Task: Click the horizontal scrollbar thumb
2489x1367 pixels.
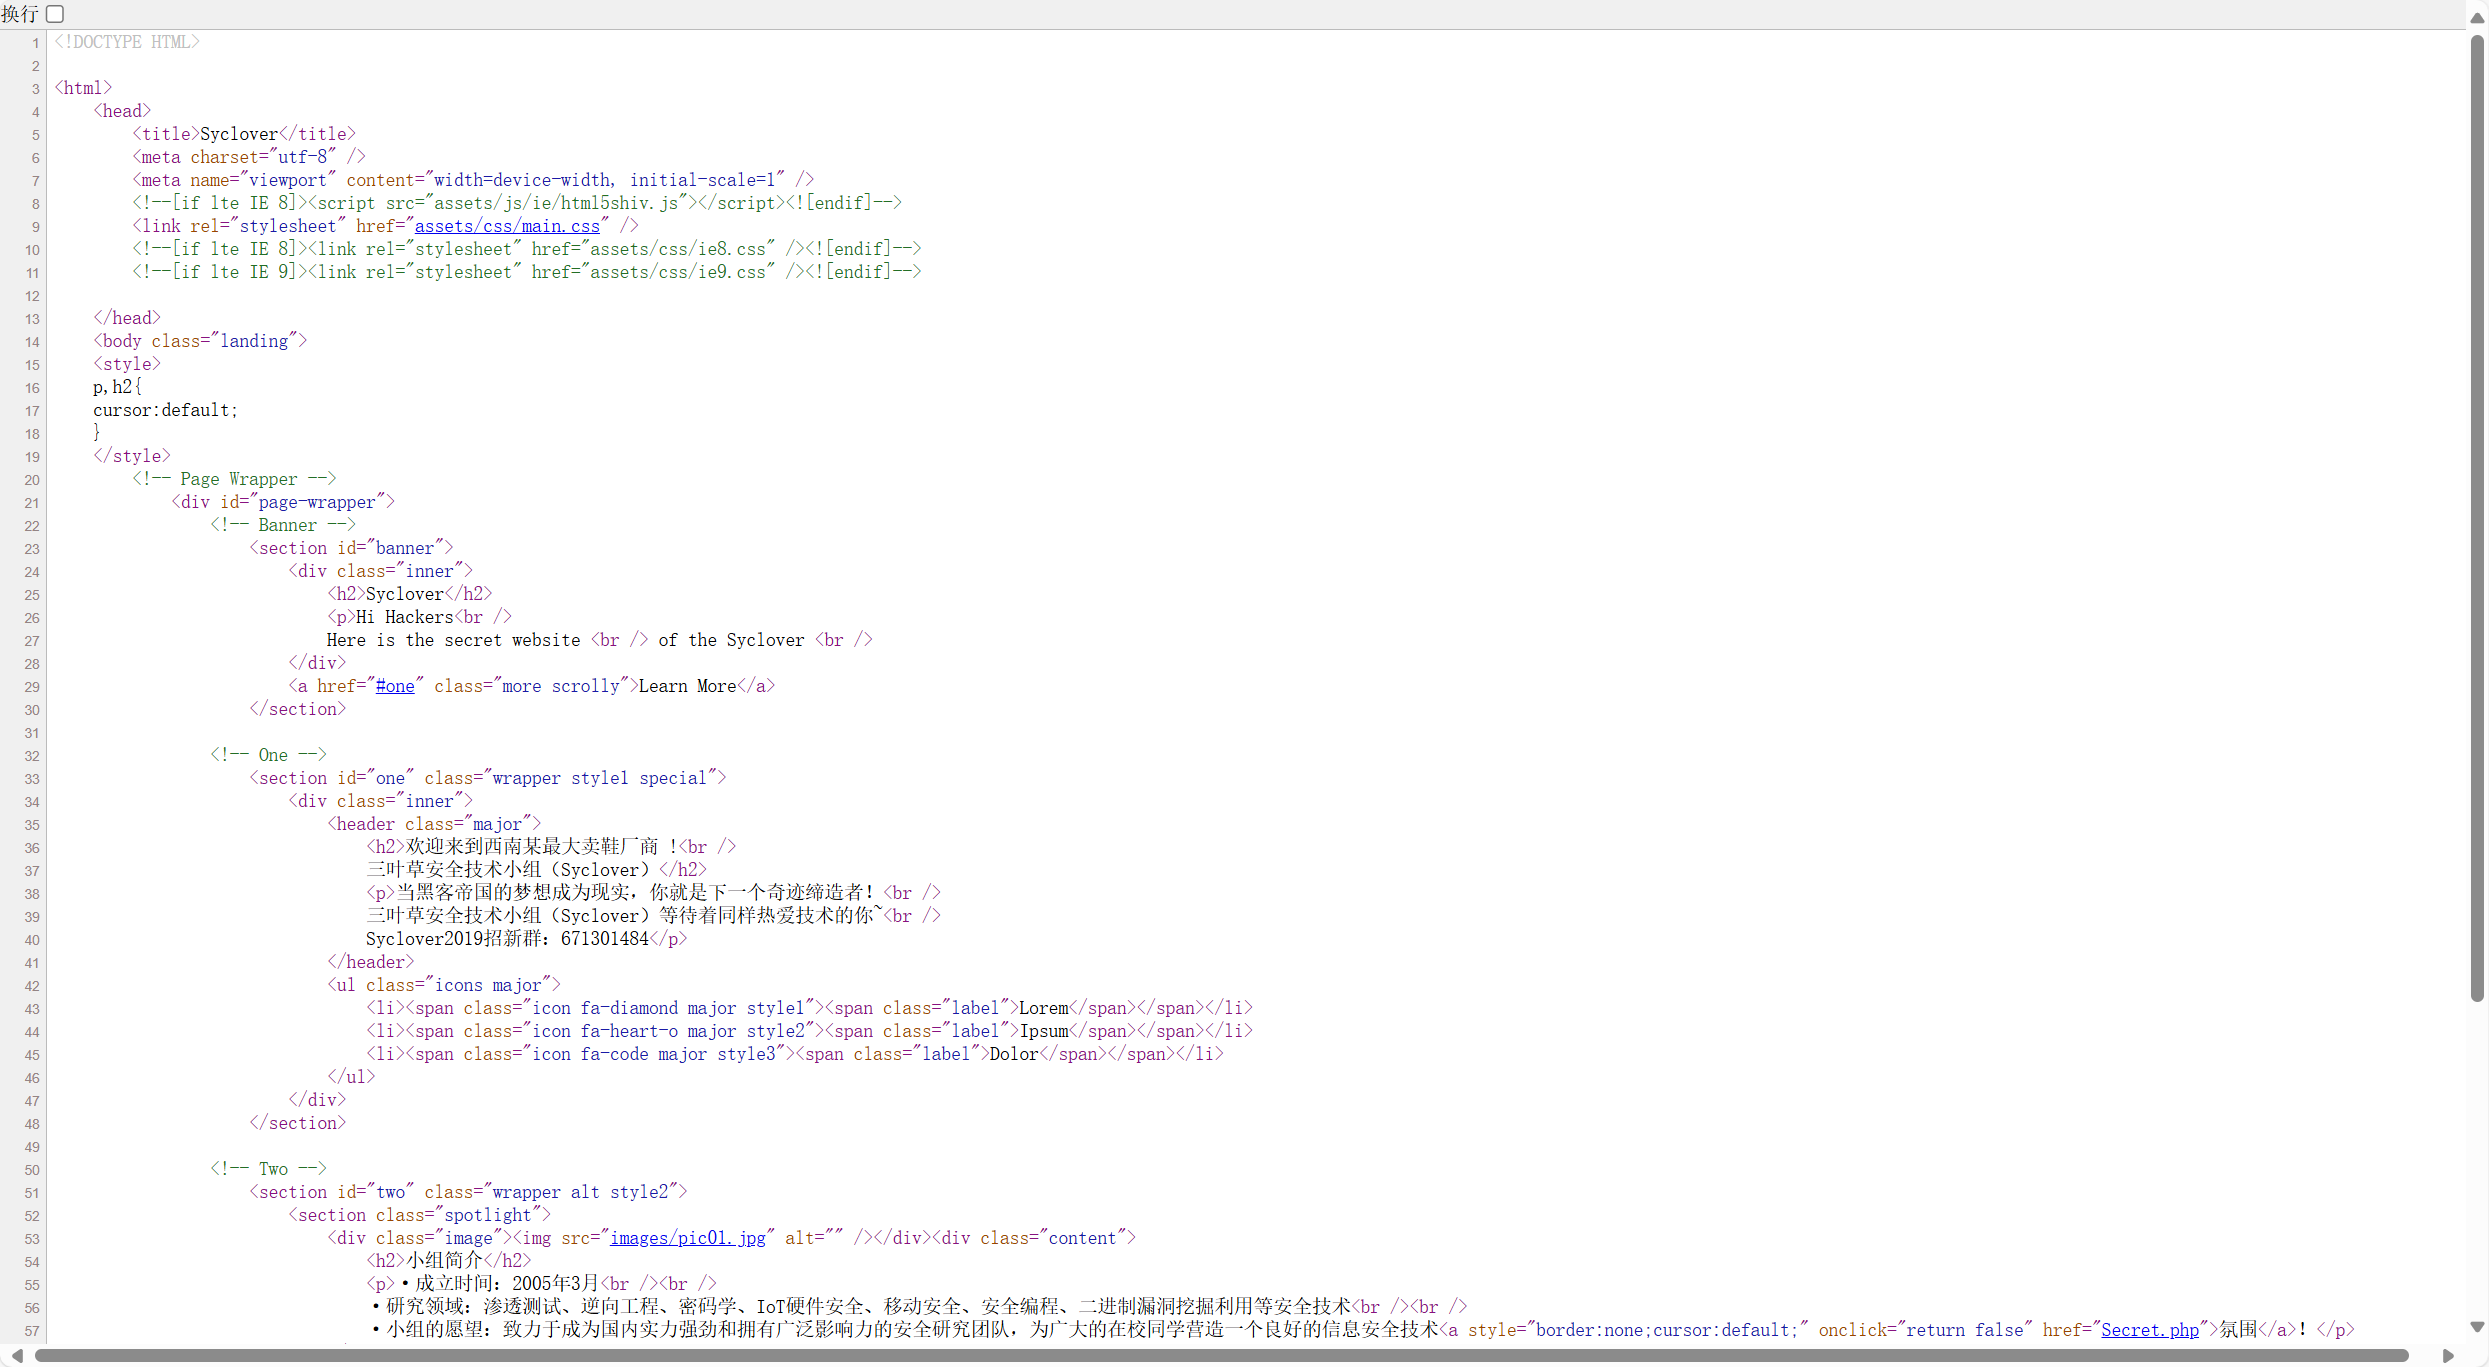Action: click(x=1220, y=1356)
